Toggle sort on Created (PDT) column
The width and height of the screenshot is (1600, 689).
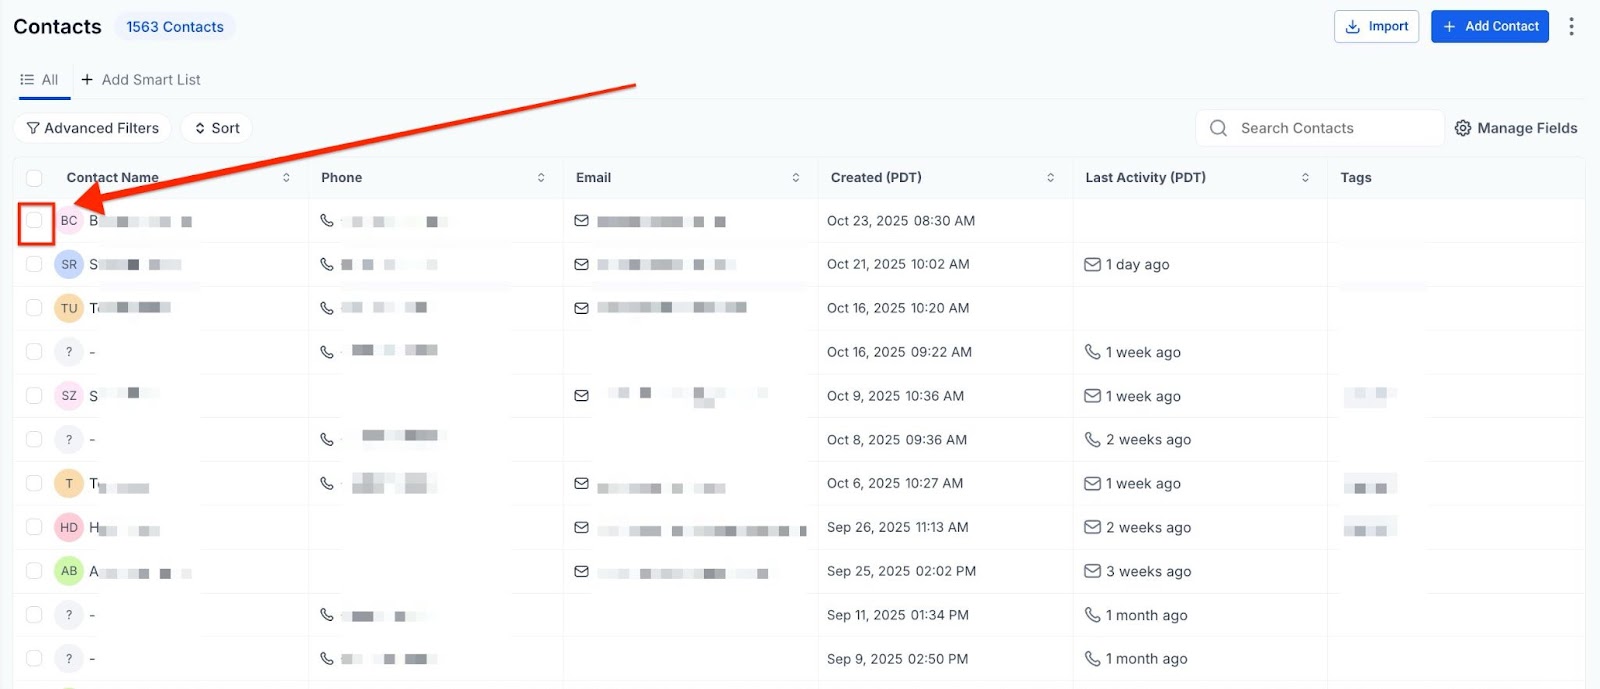point(1050,178)
